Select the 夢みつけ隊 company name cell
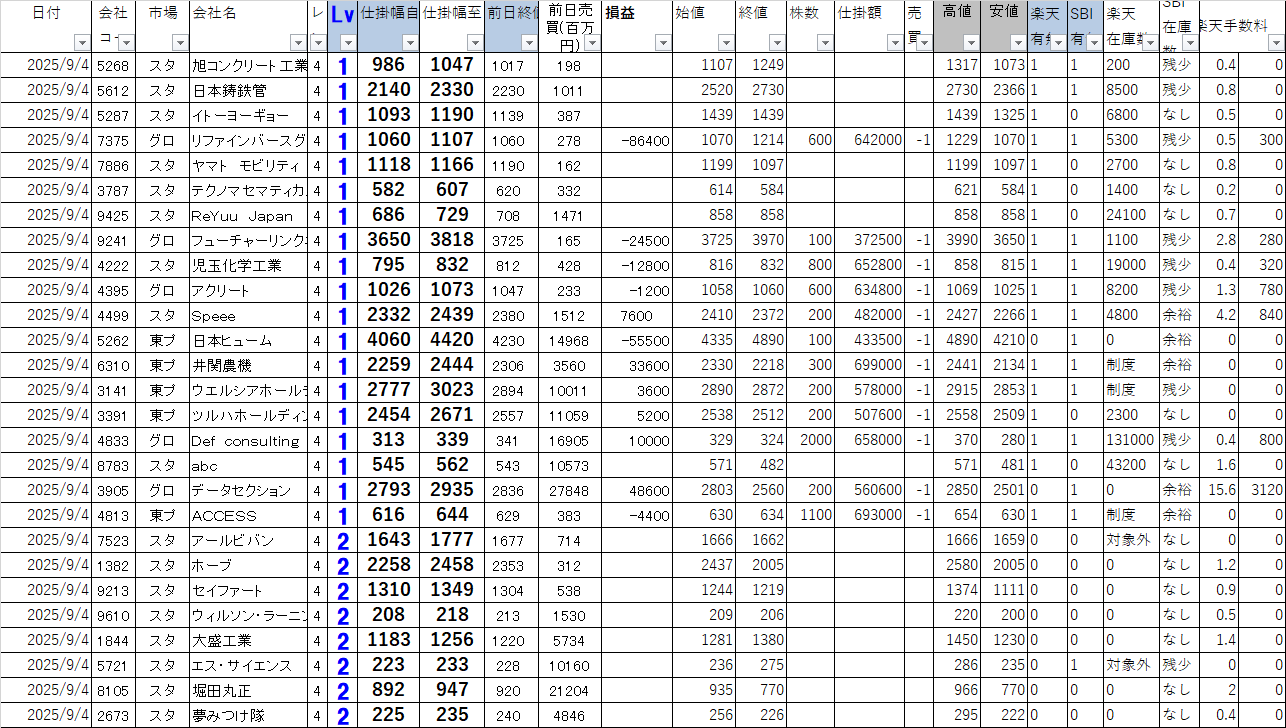 tap(249, 715)
